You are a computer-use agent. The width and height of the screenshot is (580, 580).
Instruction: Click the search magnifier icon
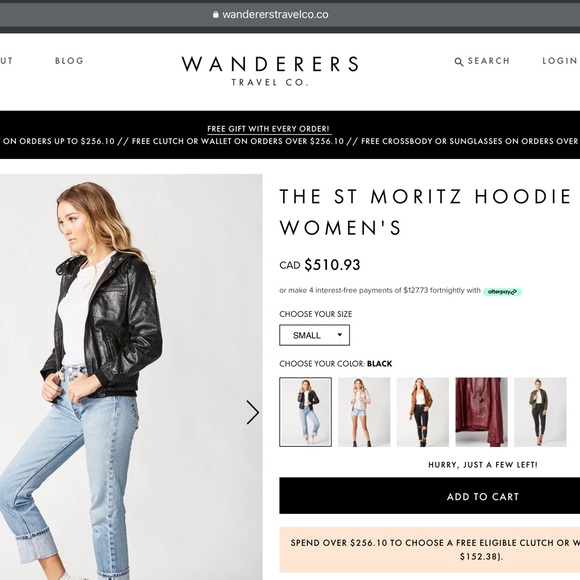[x=458, y=61]
